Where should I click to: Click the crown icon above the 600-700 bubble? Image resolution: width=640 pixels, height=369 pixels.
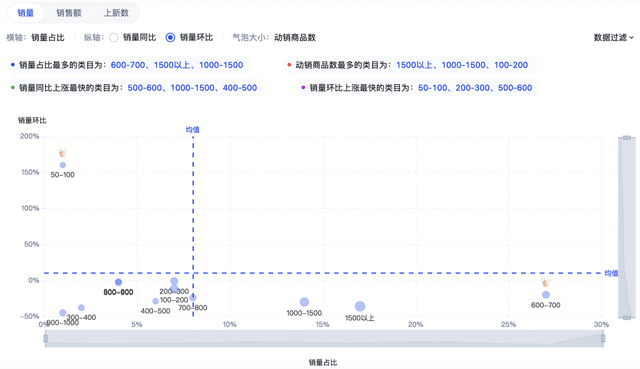click(x=546, y=282)
